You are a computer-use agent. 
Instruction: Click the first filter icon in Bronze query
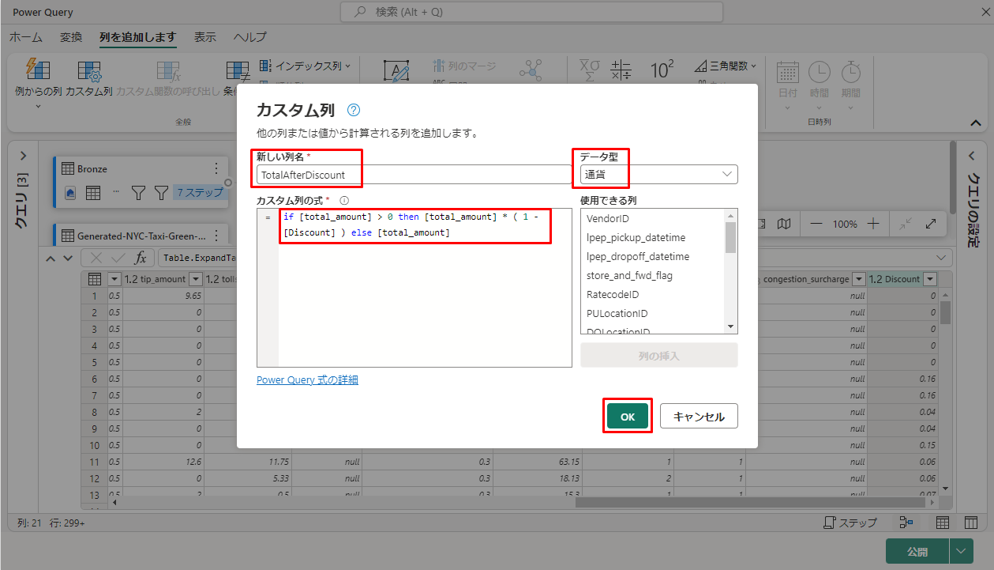click(x=138, y=193)
